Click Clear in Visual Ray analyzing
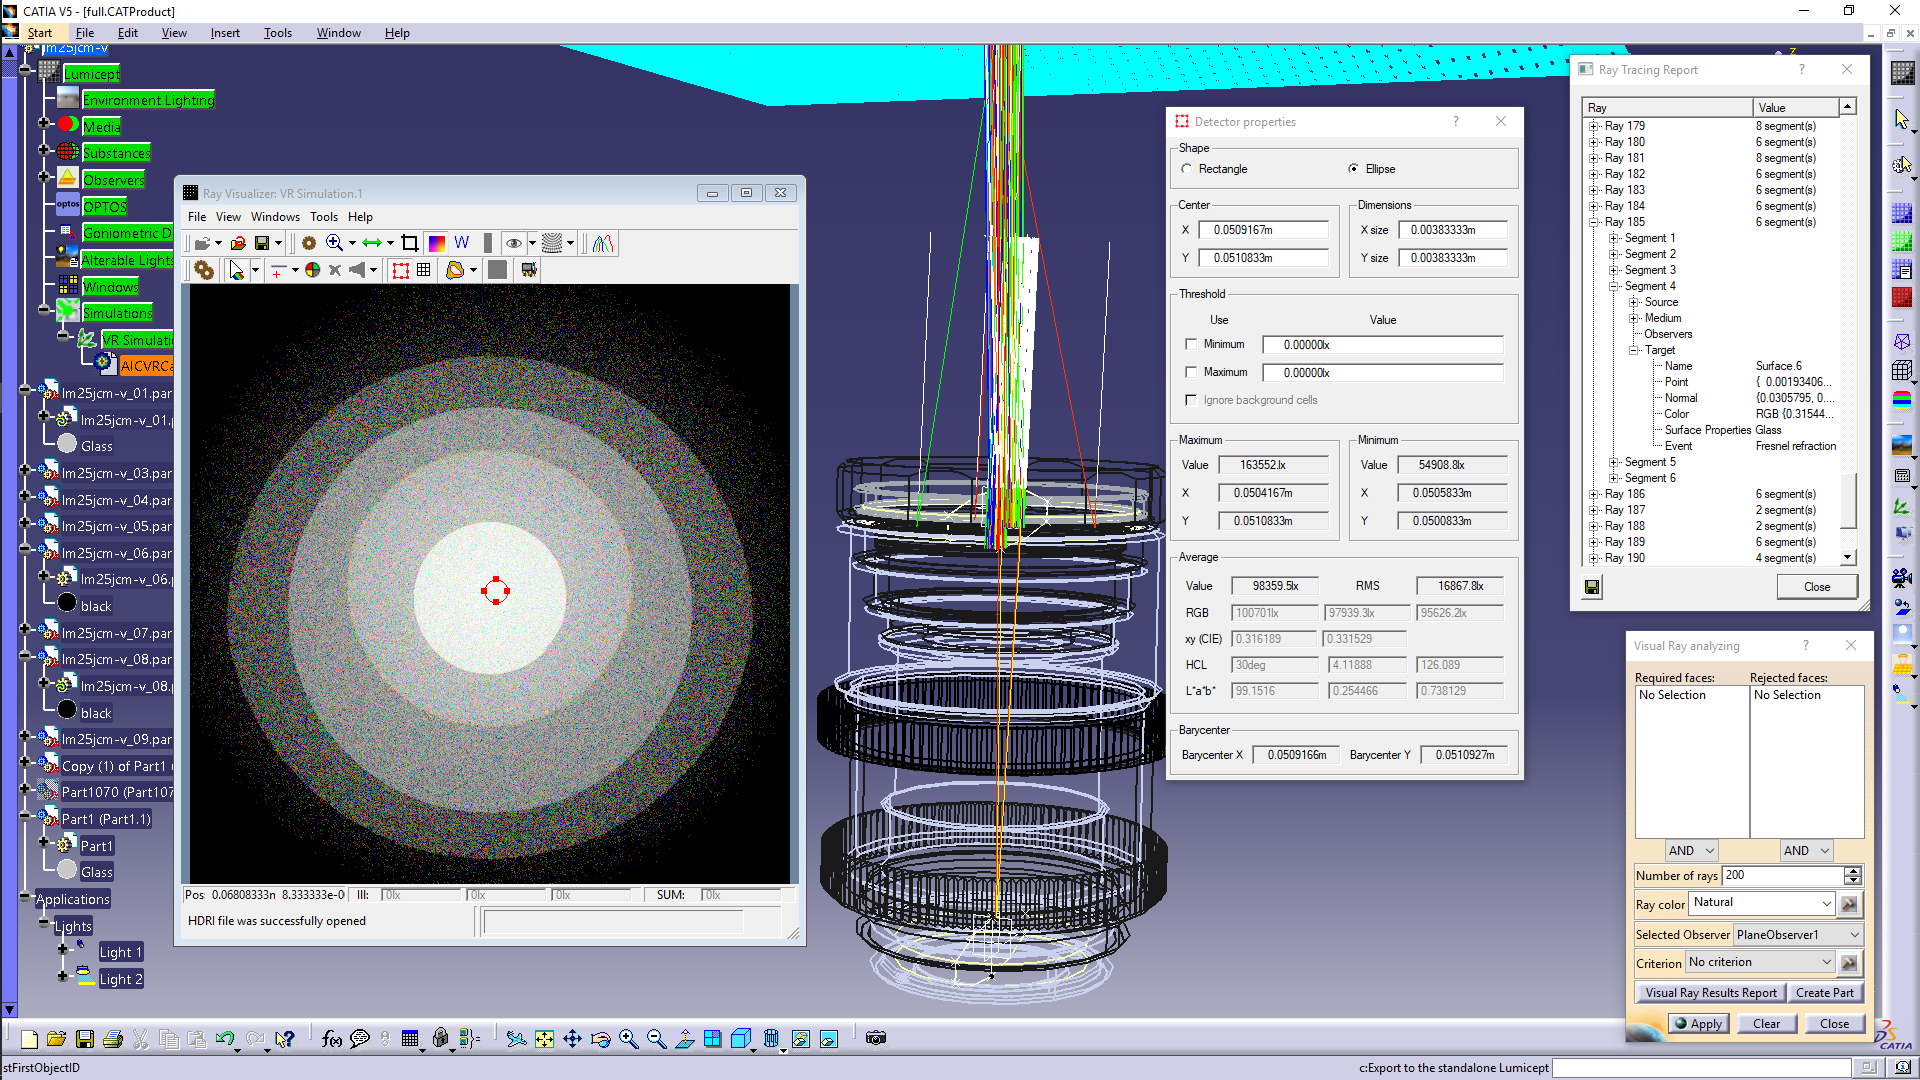1920x1080 pixels. [x=1766, y=1023]
